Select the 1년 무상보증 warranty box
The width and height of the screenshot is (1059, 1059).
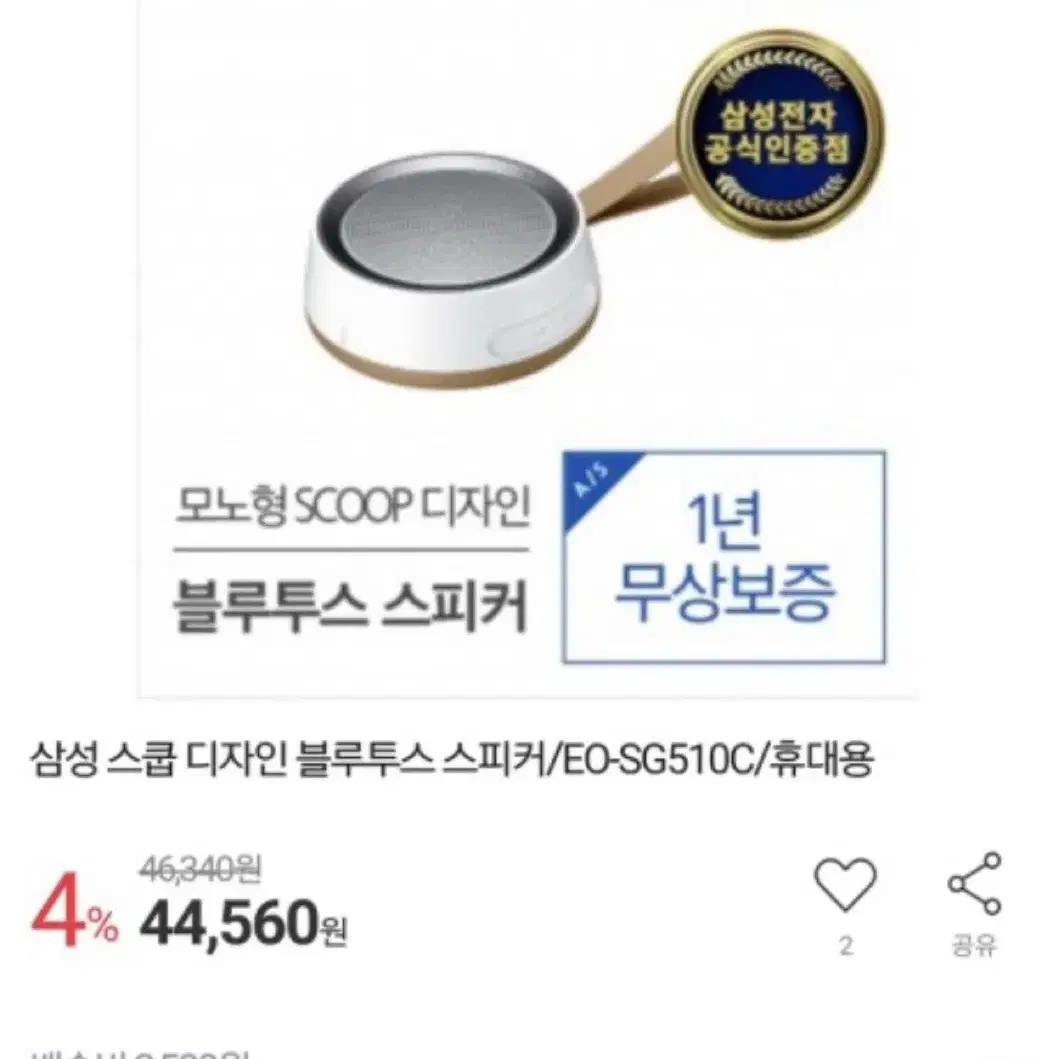724,557
